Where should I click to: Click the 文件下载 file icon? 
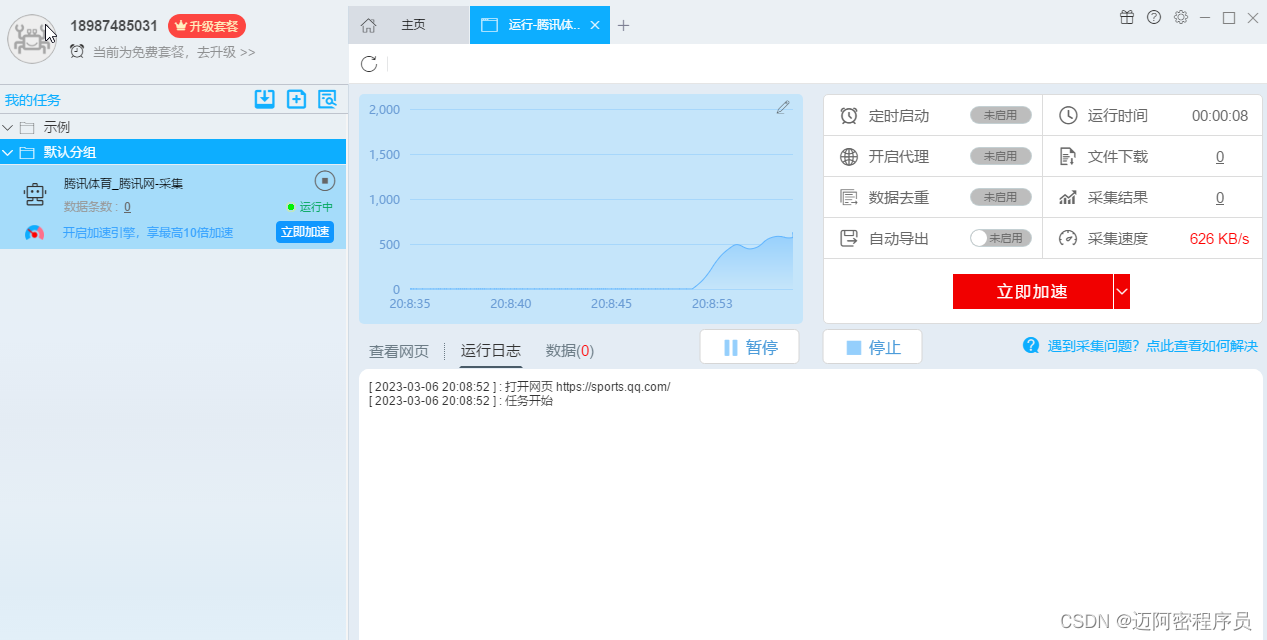tap(1068, 156)
